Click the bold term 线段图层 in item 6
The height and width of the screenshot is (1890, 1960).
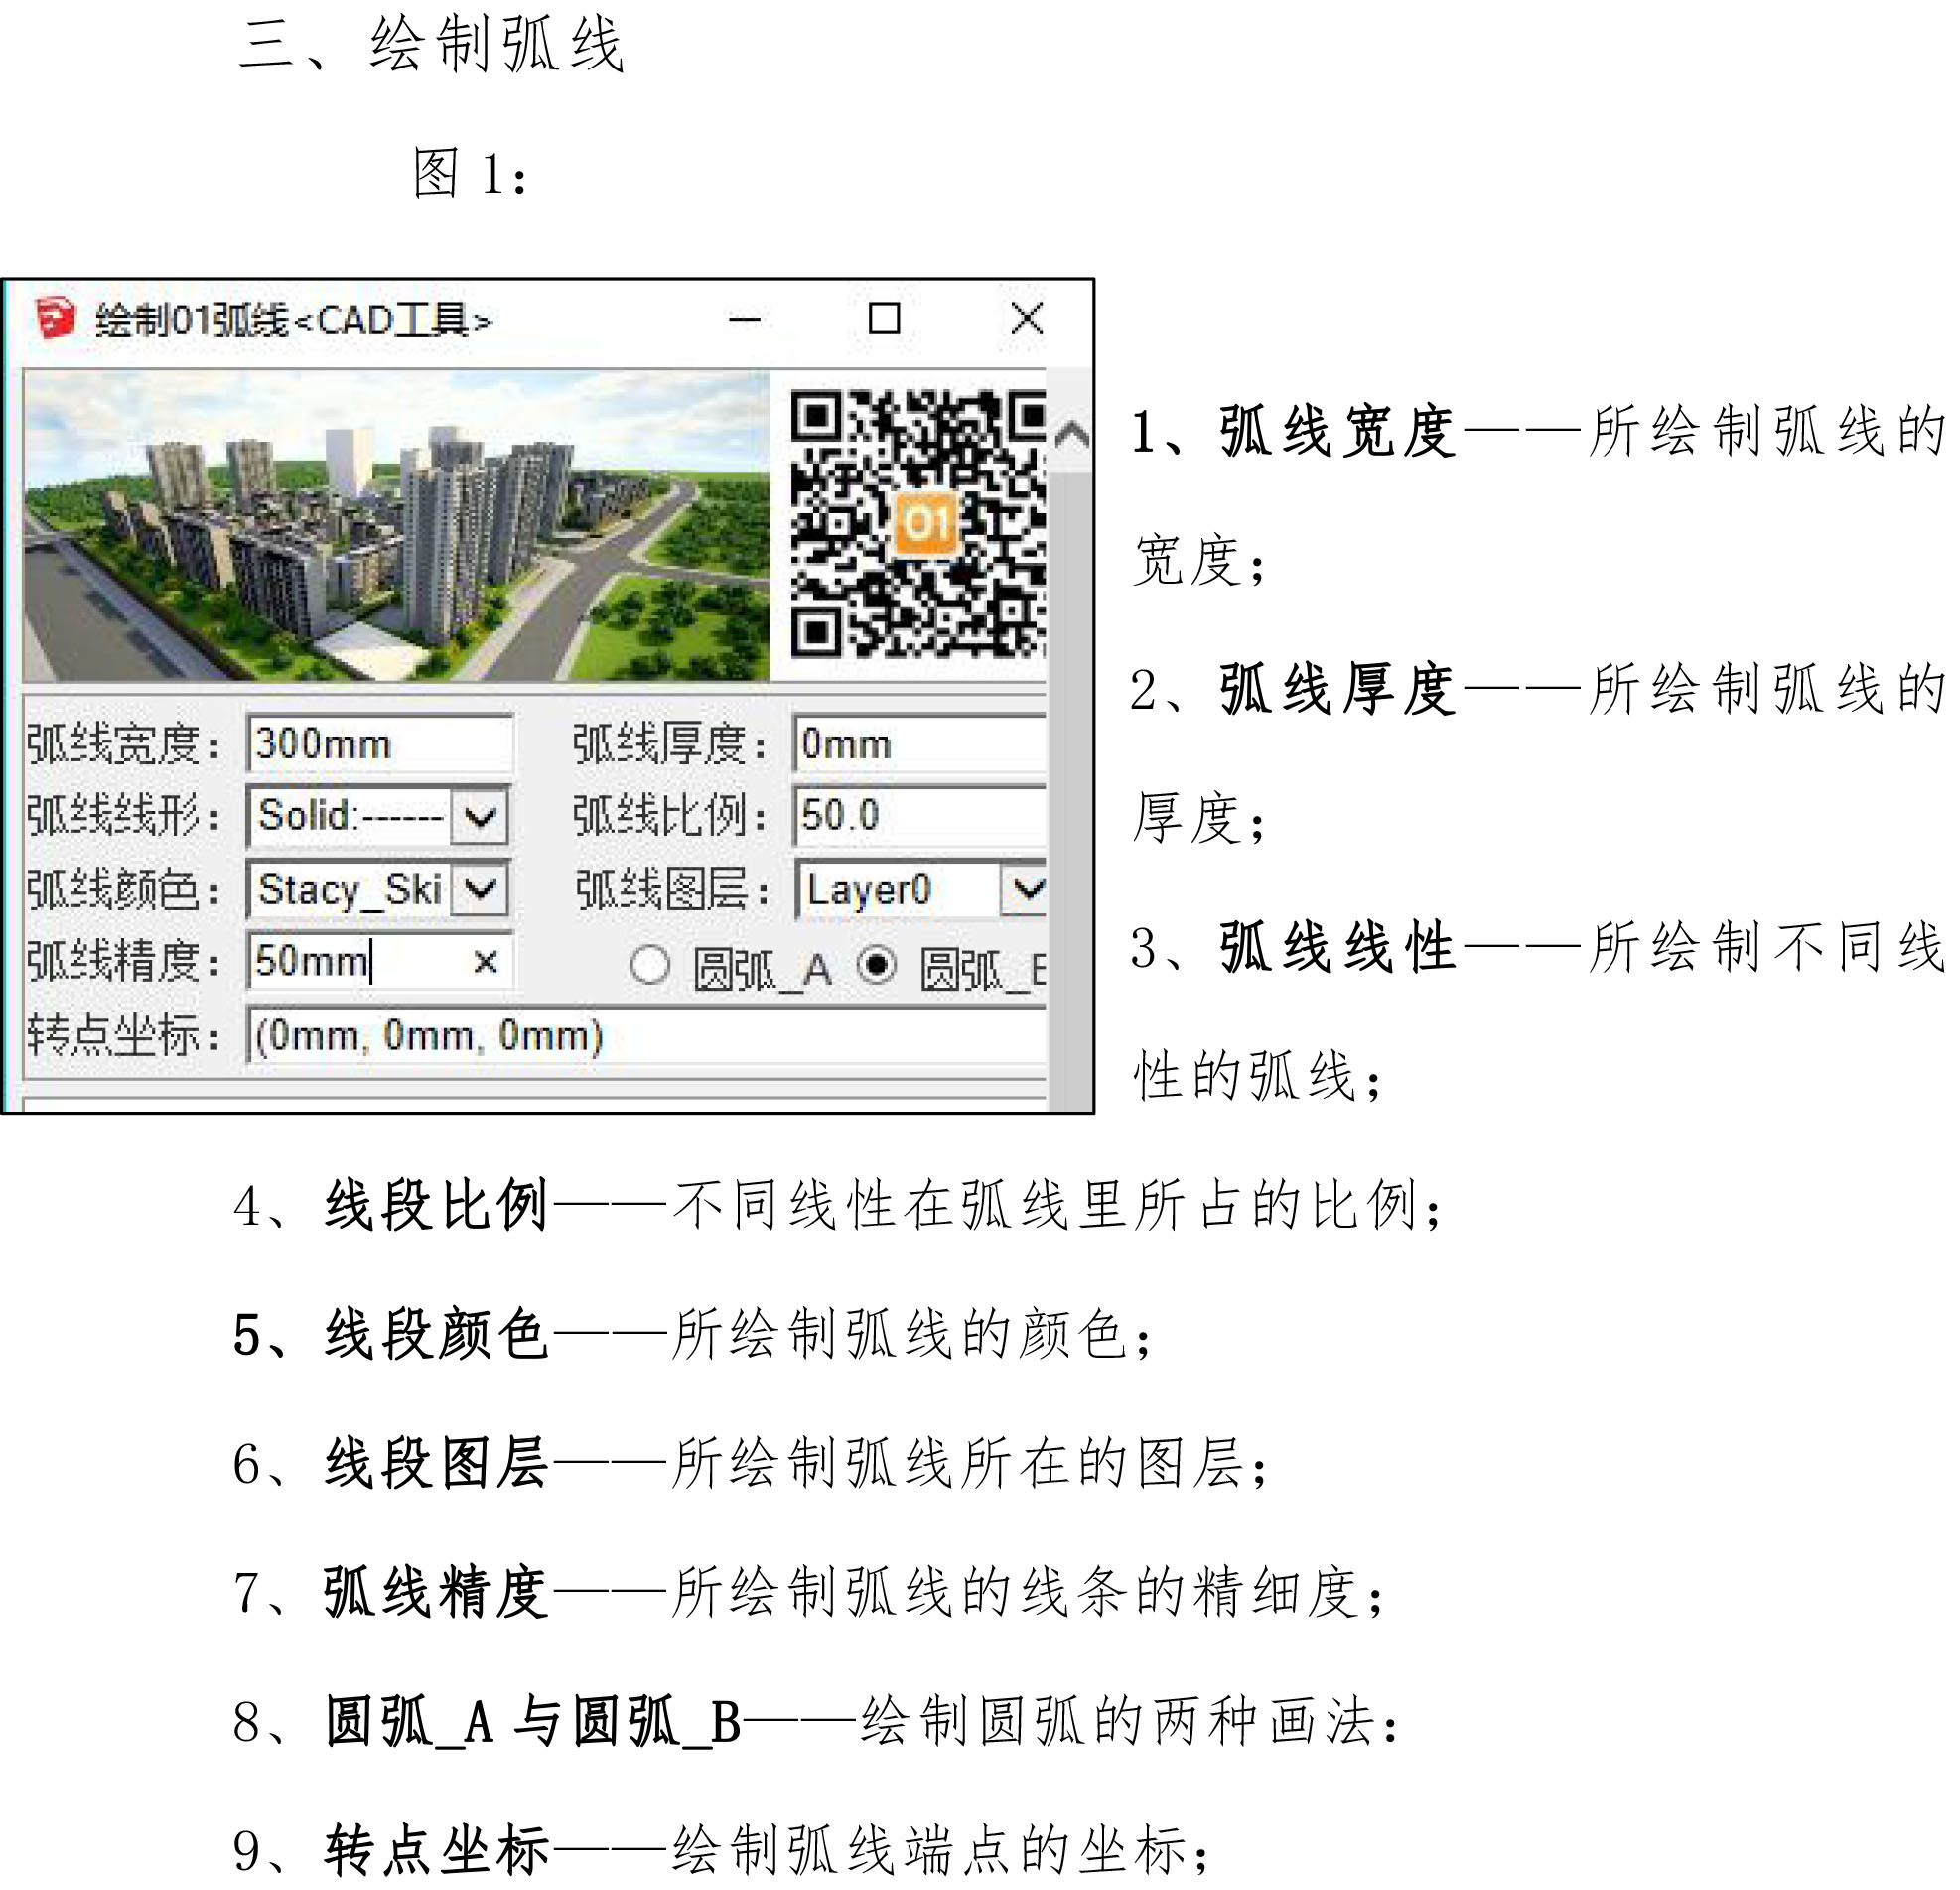pos(437,1463)
